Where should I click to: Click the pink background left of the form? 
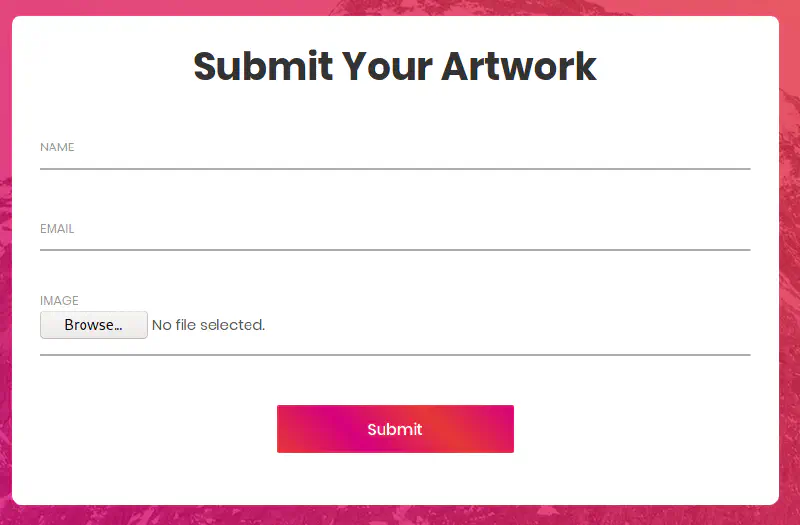pos(5,260)
